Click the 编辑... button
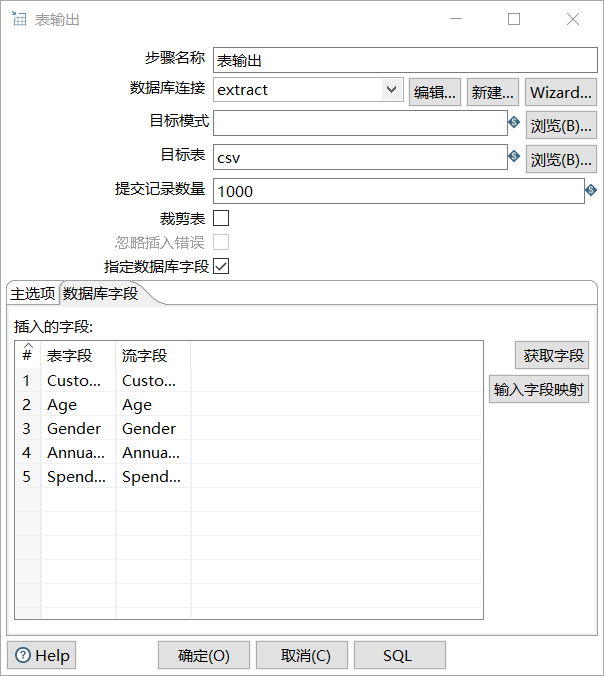 (435, 92)
